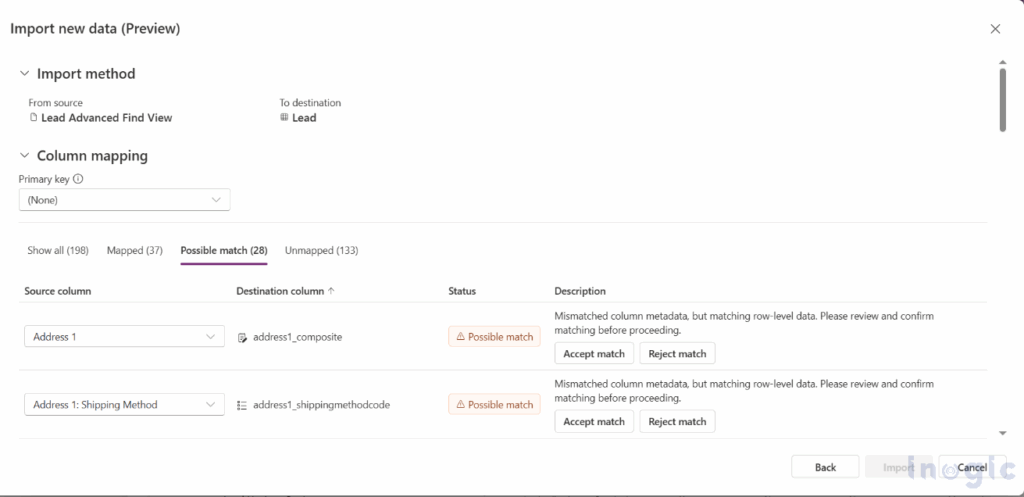This screenshot has height=497, width=1024.
Task: Click the Lead Advanced Find View file icon
Action: (x=34, y=118)
